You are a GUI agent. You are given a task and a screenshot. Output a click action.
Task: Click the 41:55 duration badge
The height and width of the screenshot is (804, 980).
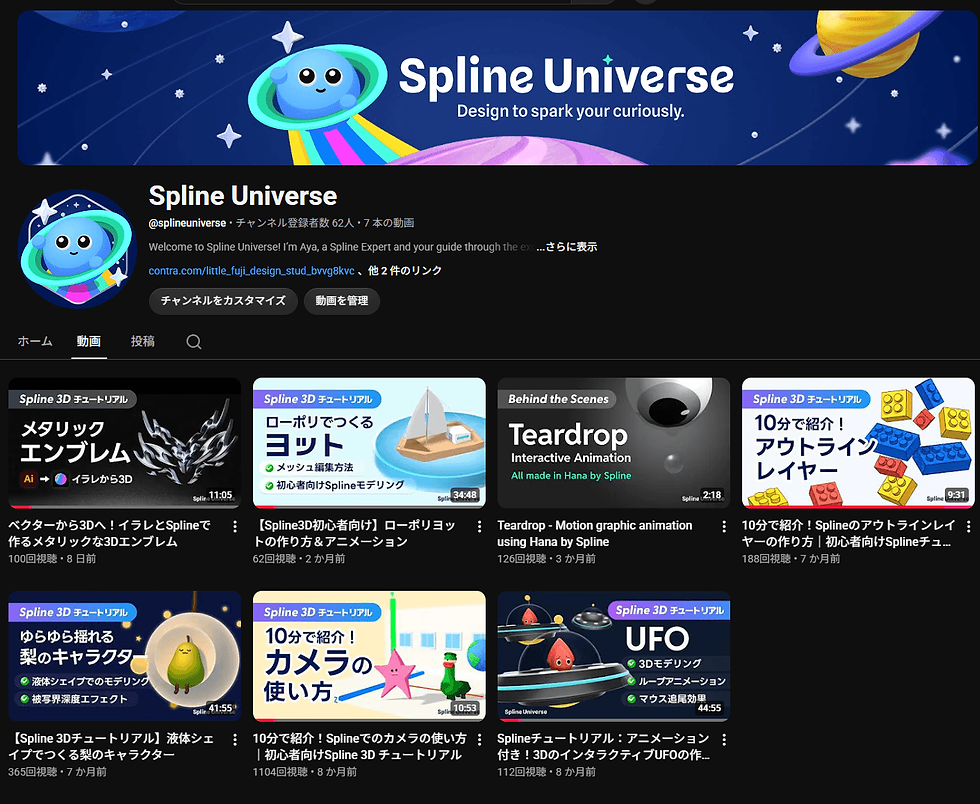point(220,708)
